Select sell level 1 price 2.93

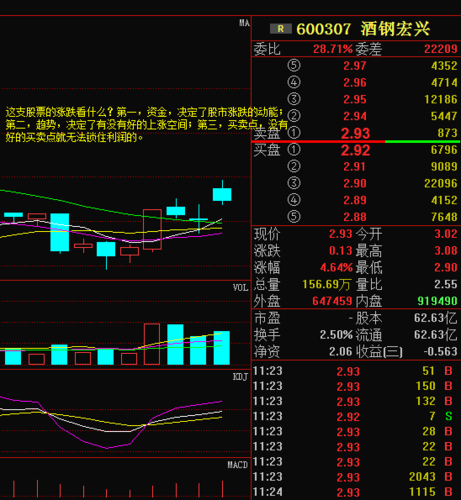pyautogui.click(x=355, y=133)
